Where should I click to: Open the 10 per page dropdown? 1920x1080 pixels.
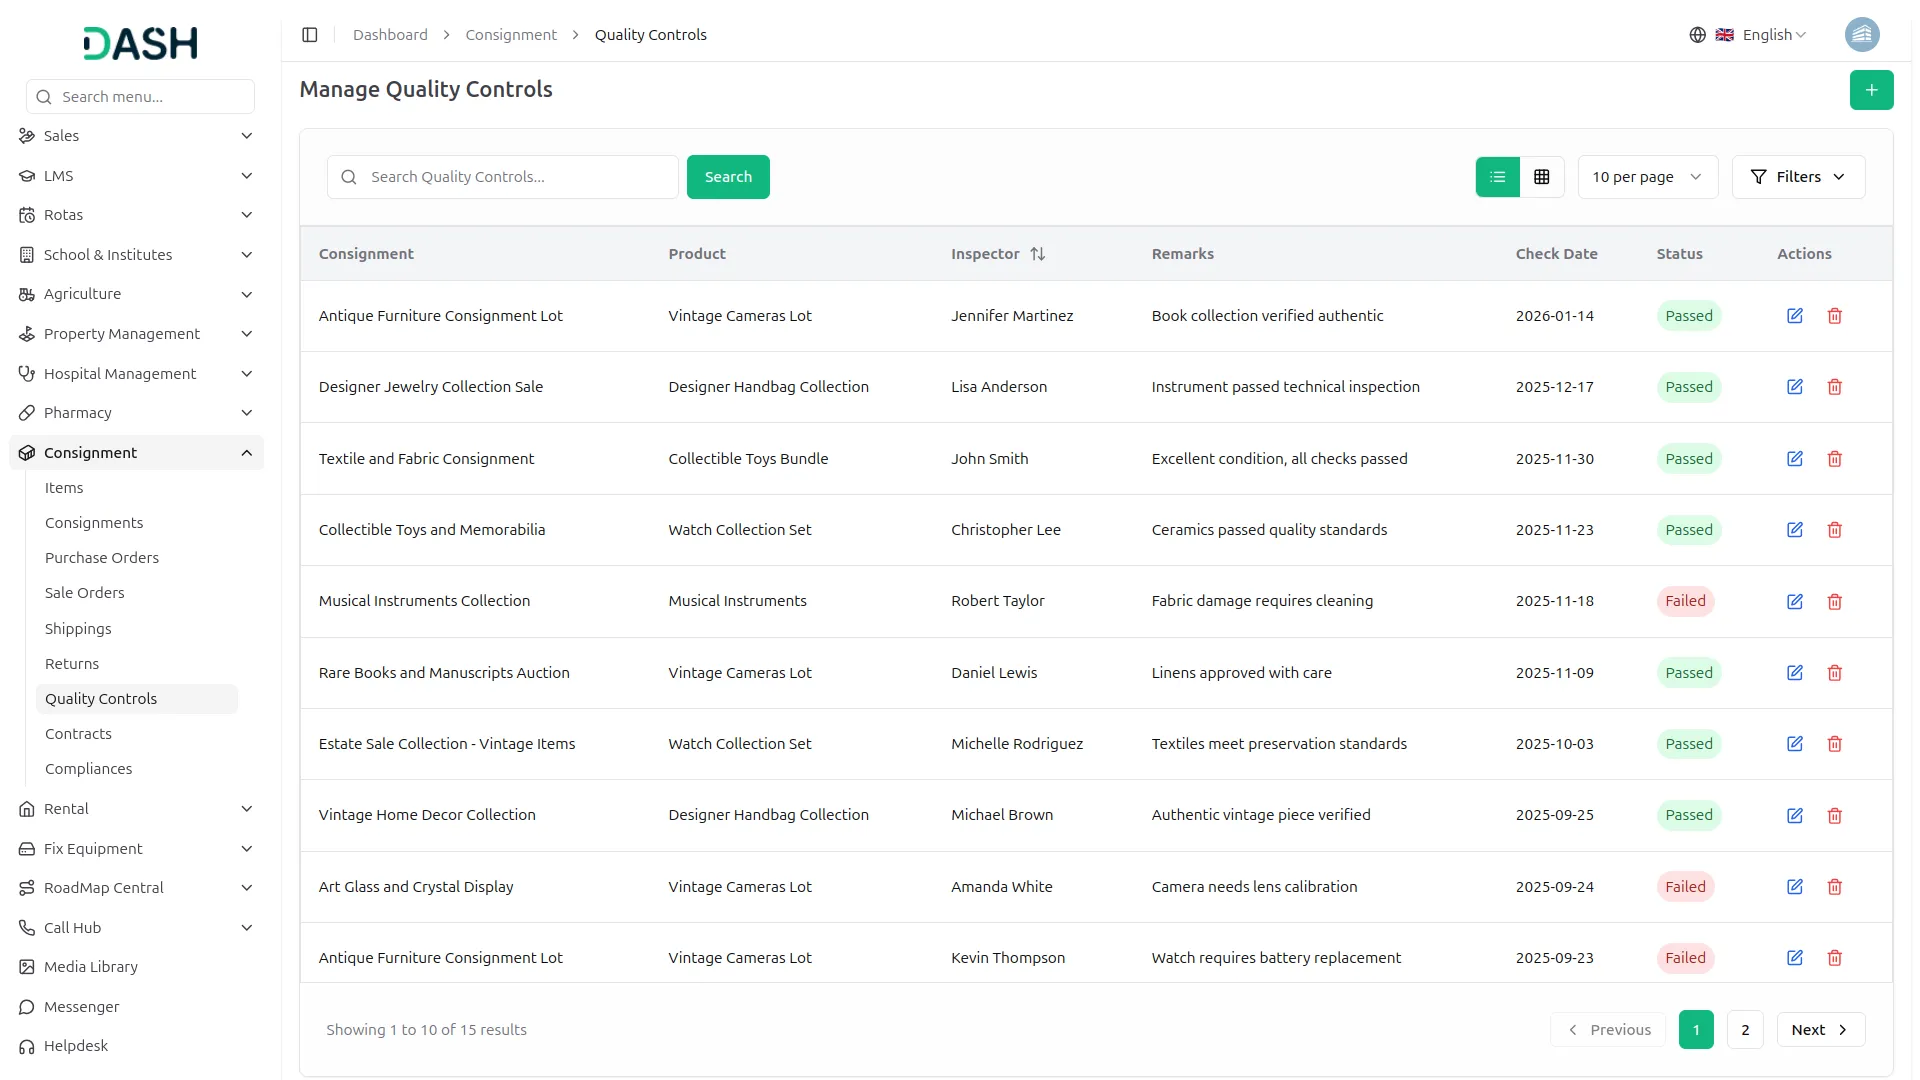pyautogui.click(x=1646, y=176)
